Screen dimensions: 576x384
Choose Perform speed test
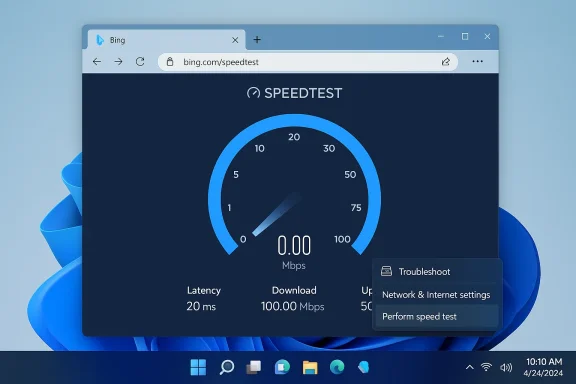[437, 316]
